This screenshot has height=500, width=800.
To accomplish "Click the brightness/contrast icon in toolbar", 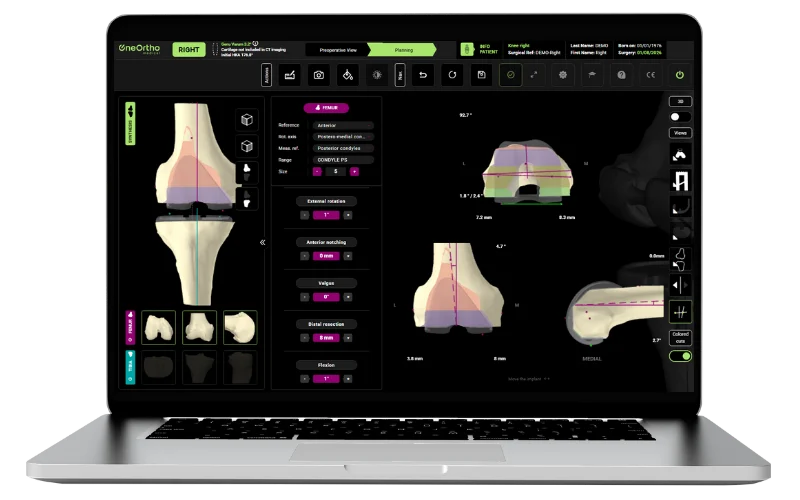I will pyautogui.click(x=377, y=75).
